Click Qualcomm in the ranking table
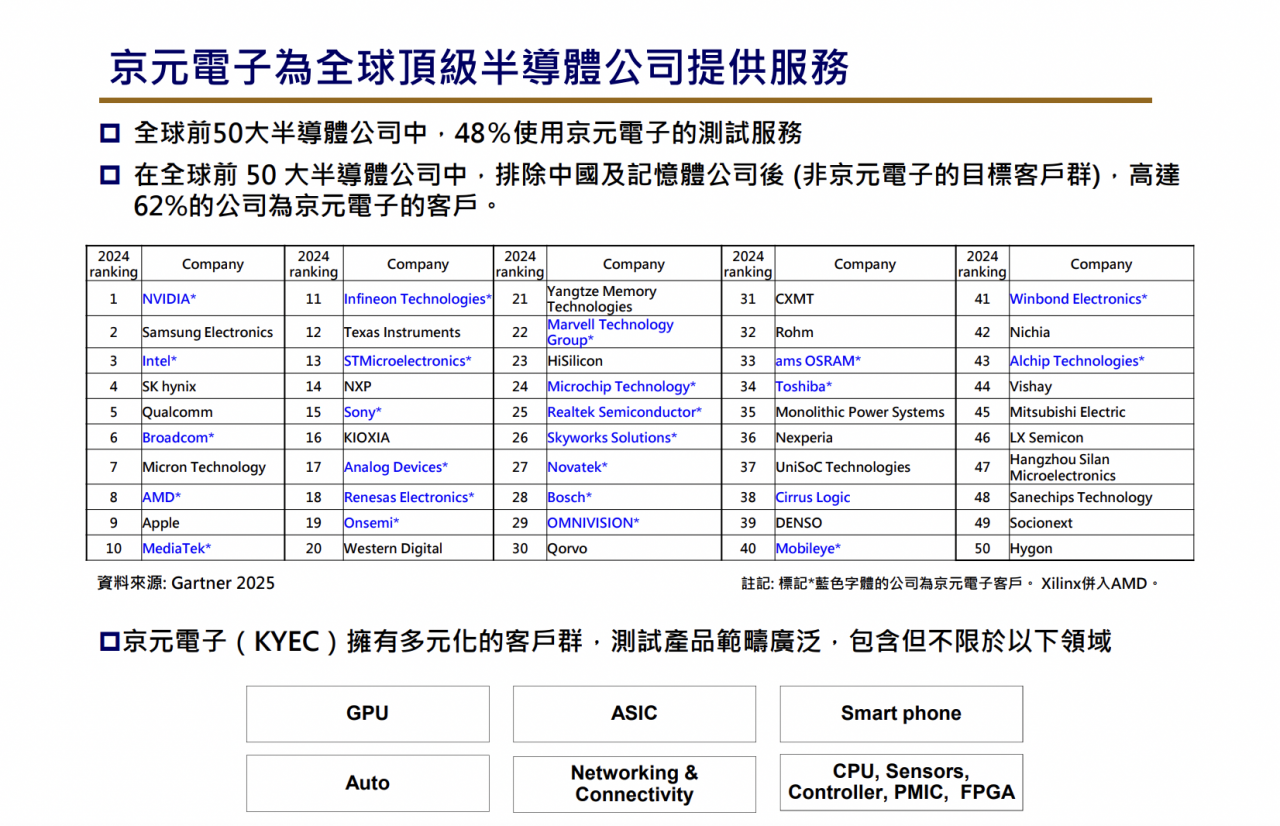The height and width of the screenshot is (826, 1280). click(x=212, y=412)
